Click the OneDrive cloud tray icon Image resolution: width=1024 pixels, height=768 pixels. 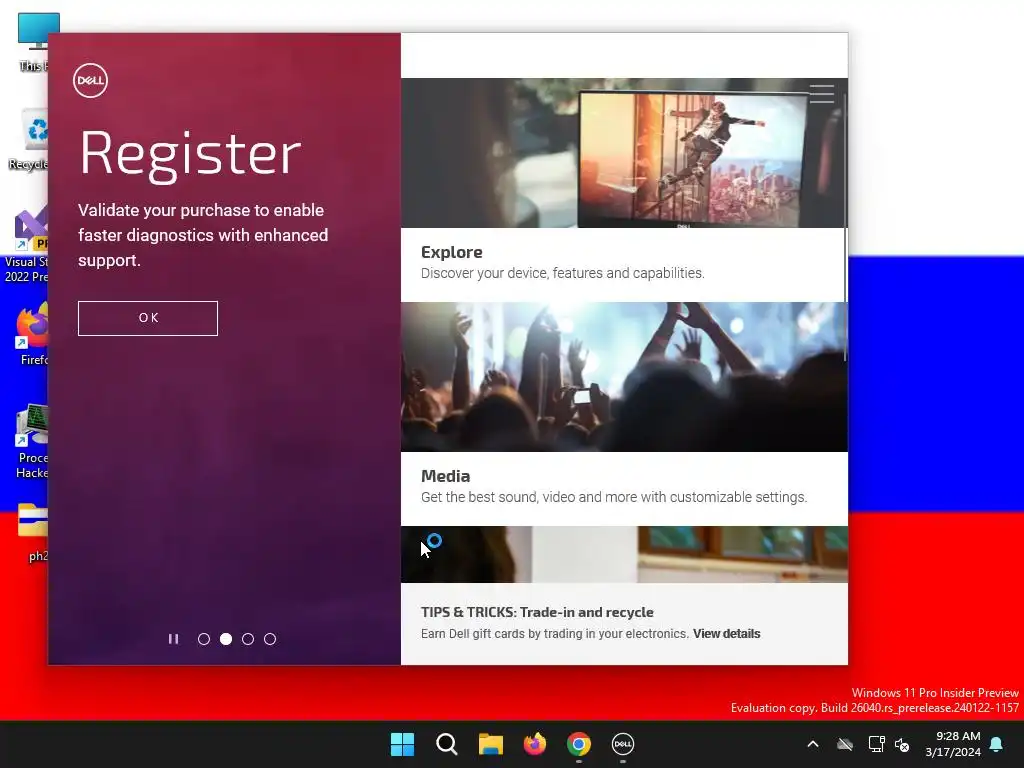845,744
